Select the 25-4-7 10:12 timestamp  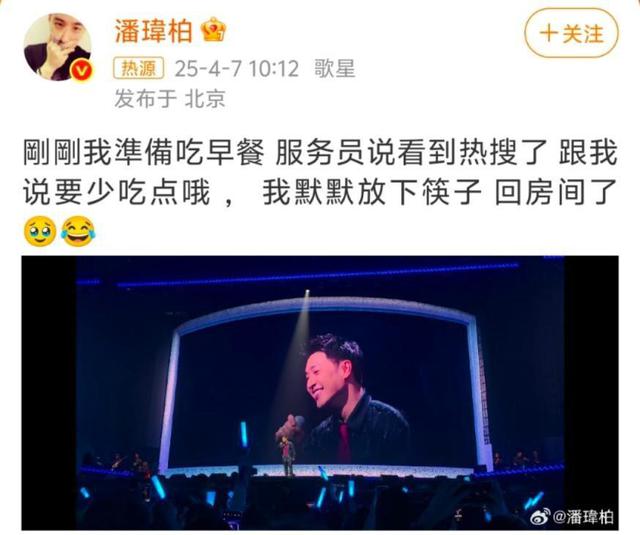click(237, 69)
